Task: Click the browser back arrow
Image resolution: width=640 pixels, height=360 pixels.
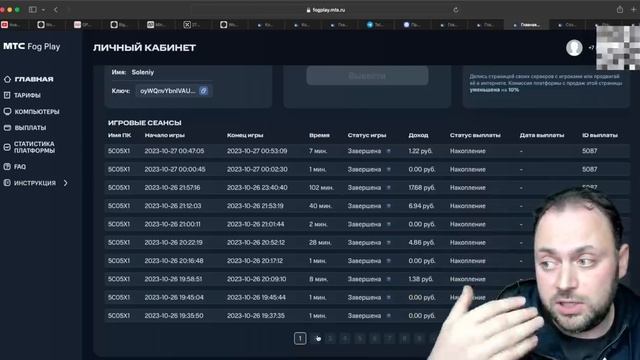Action: coord(56,9)
